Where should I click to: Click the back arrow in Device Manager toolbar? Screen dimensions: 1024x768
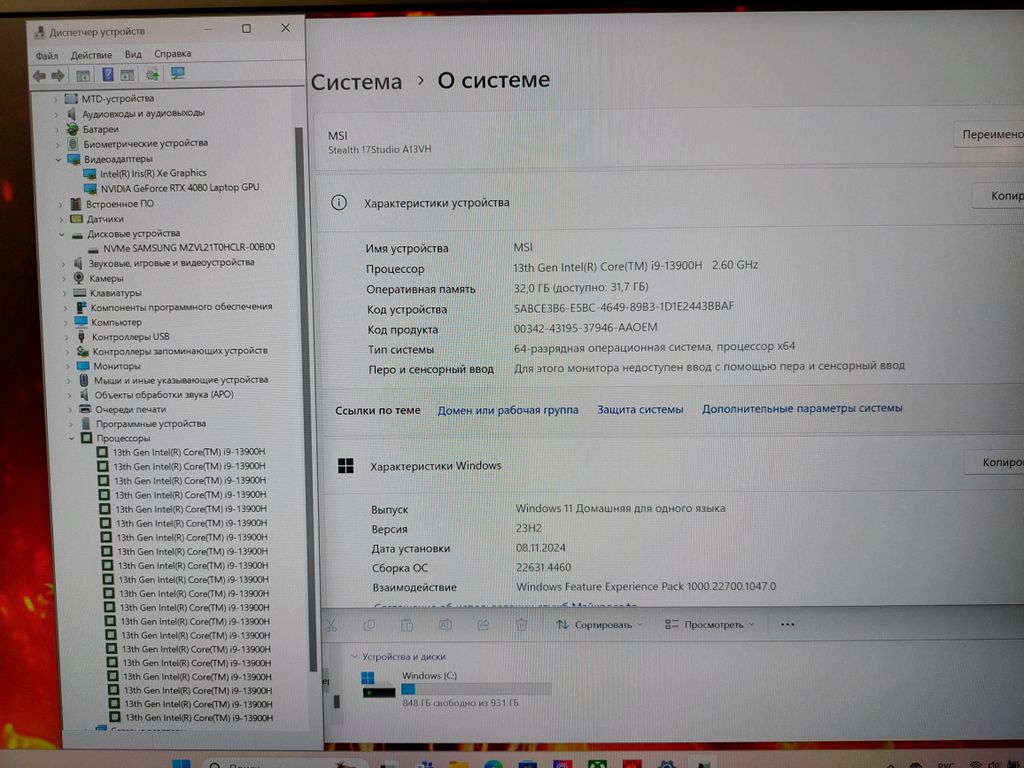point(38,75)
